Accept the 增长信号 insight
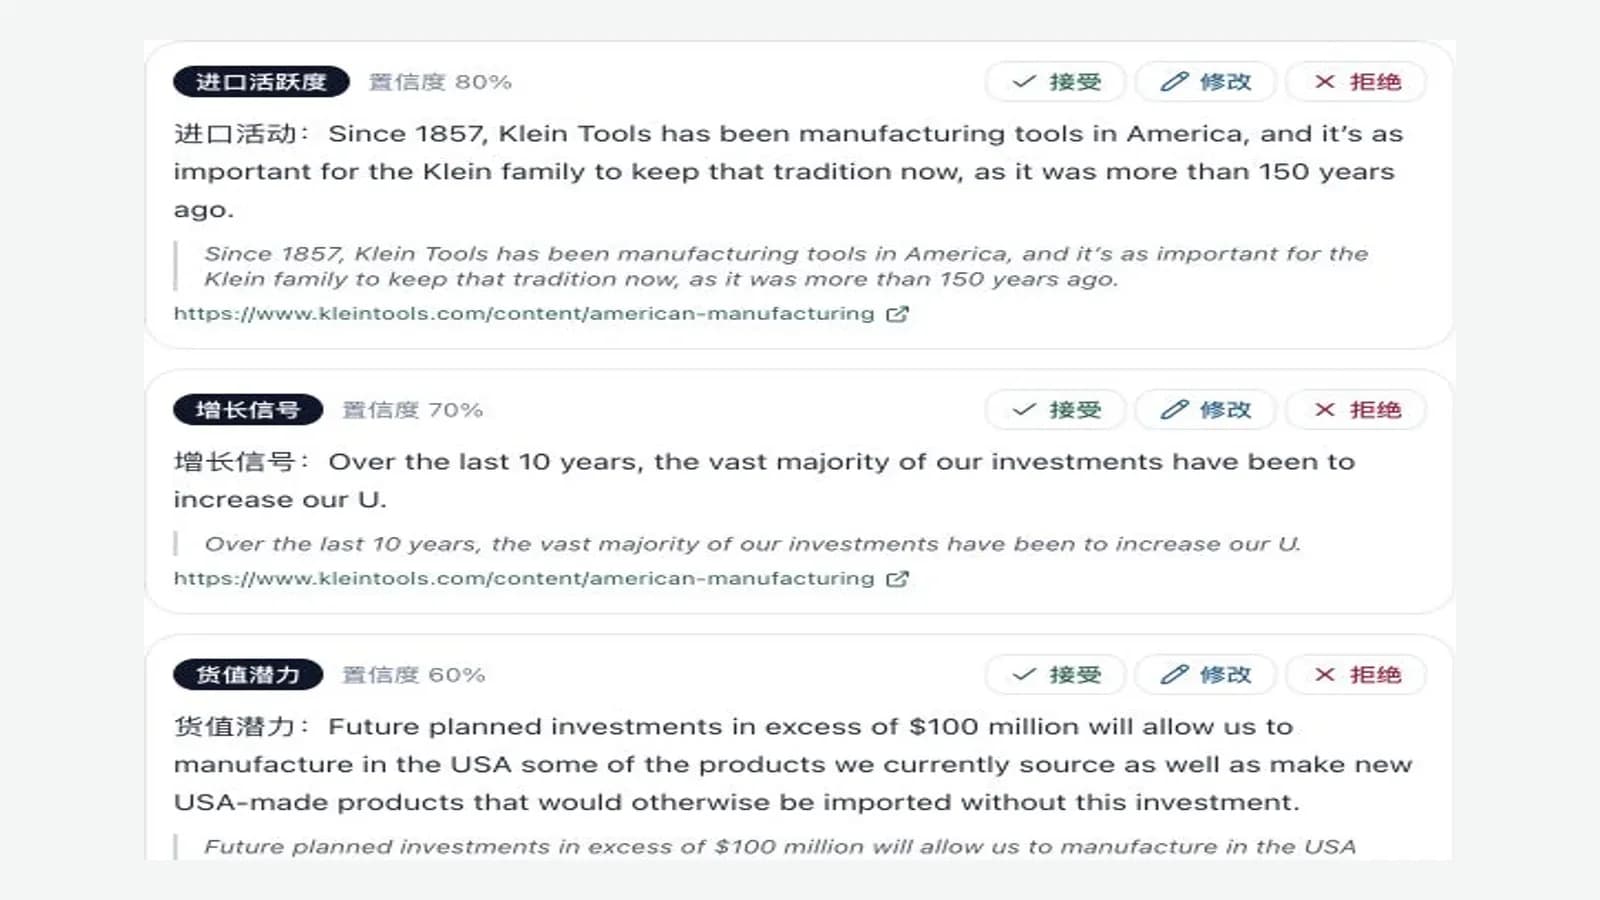Image resolution: width=1600 pixels, height=900 pixels. pos(1055,410)
